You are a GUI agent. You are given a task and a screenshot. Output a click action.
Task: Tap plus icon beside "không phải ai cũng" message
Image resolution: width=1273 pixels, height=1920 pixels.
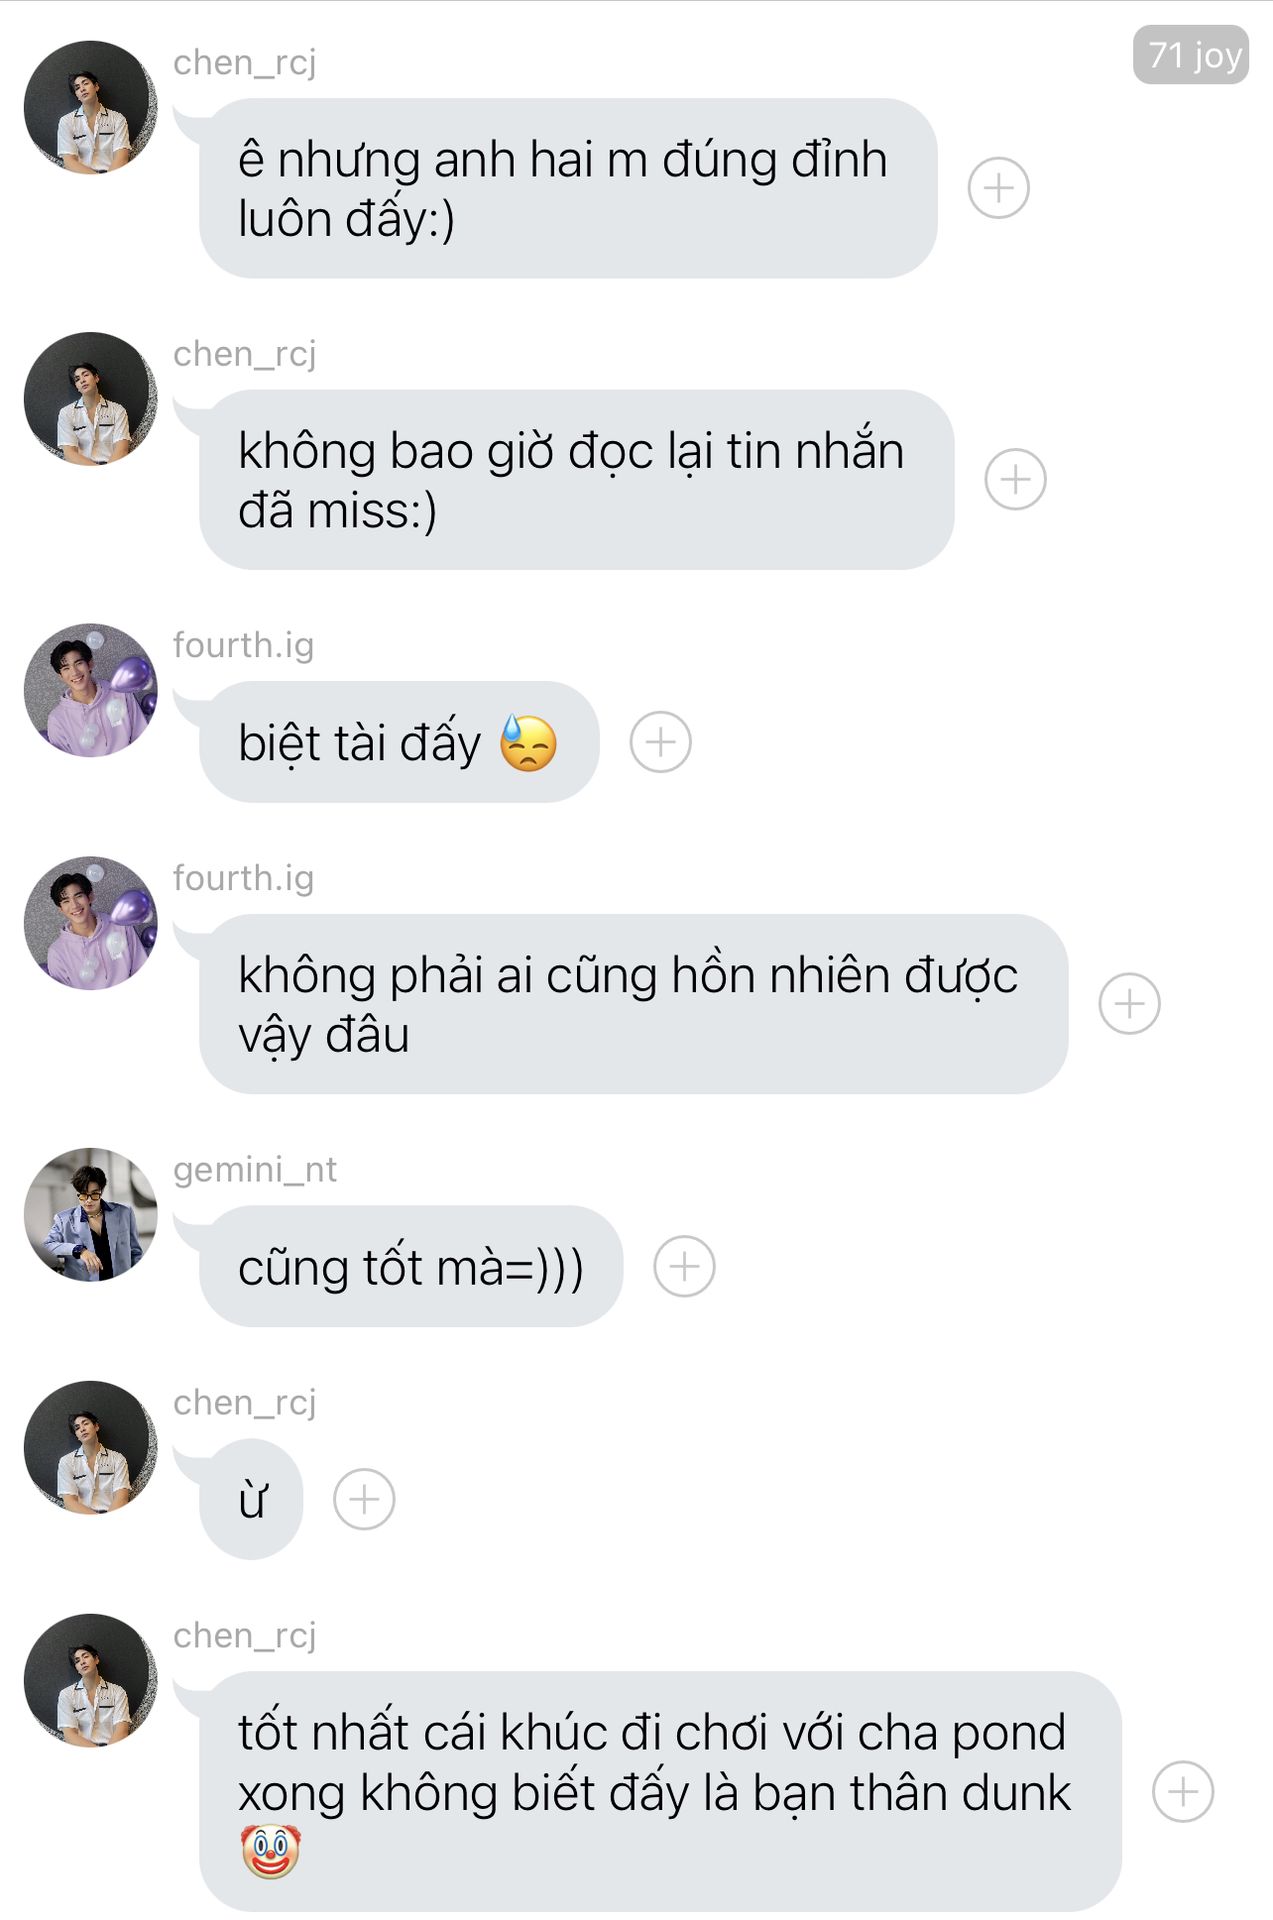(1129, 1003)
